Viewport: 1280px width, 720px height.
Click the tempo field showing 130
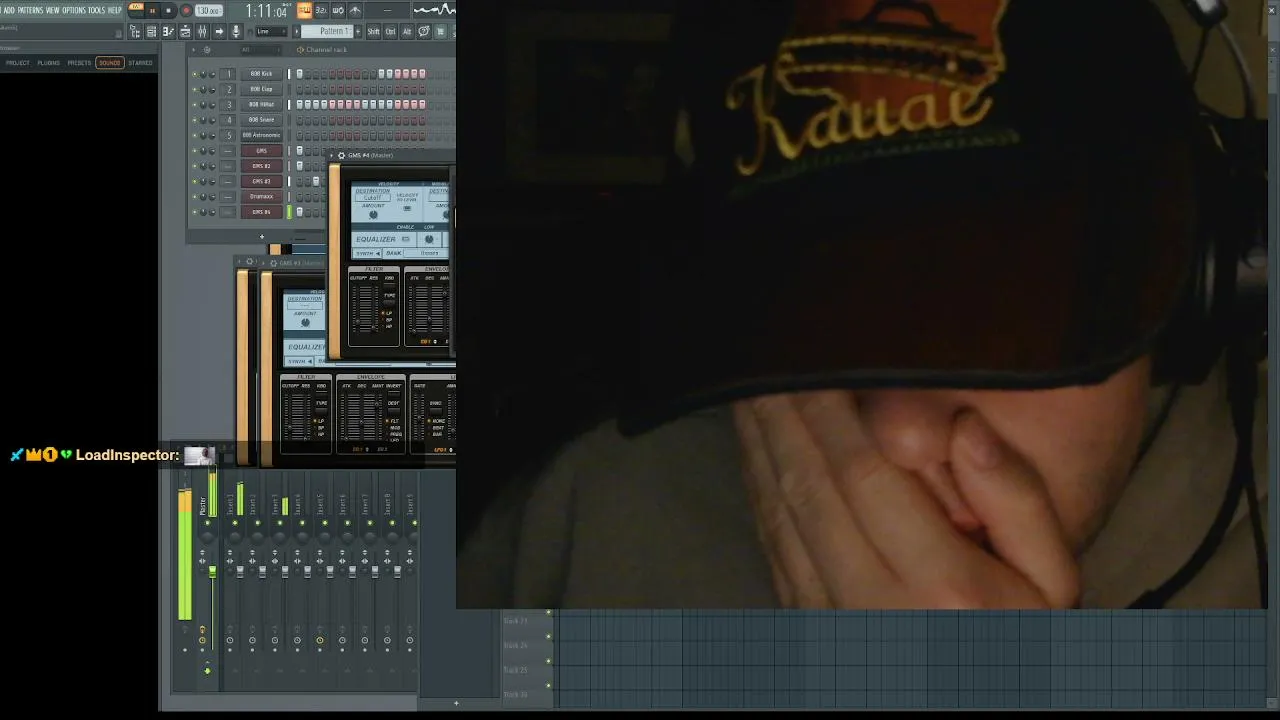pos(208,10)
